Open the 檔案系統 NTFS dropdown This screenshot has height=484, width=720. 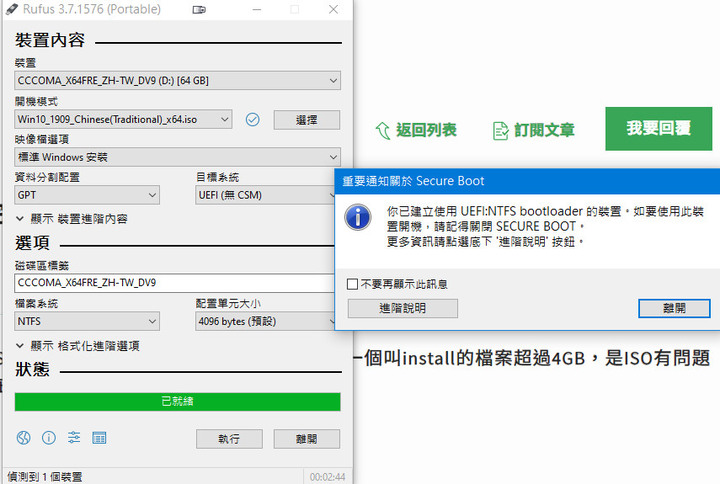pyautogui.click(x=87, y=321)
